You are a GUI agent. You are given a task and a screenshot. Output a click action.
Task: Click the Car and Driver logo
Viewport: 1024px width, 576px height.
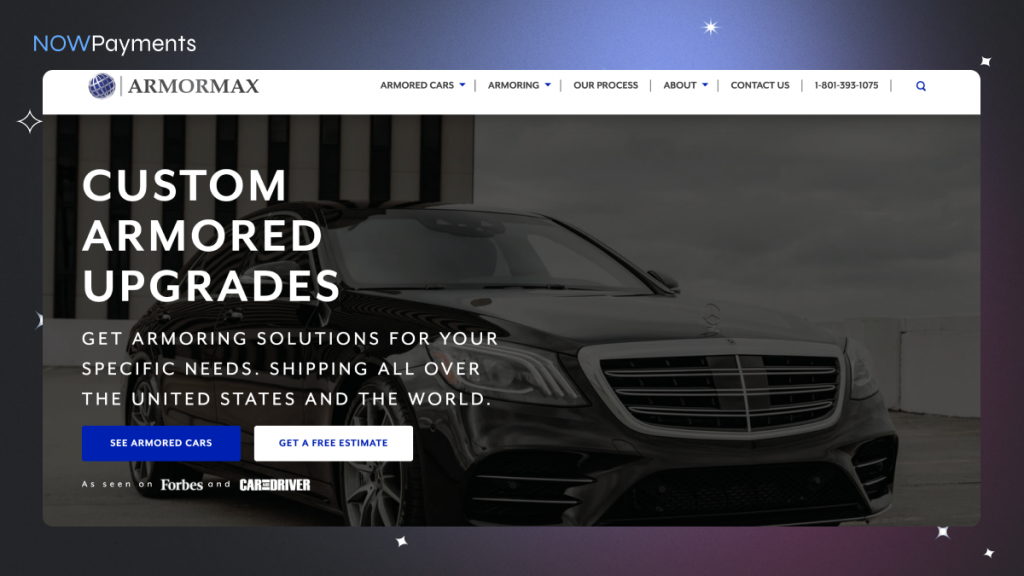click(x=275, y=485)
